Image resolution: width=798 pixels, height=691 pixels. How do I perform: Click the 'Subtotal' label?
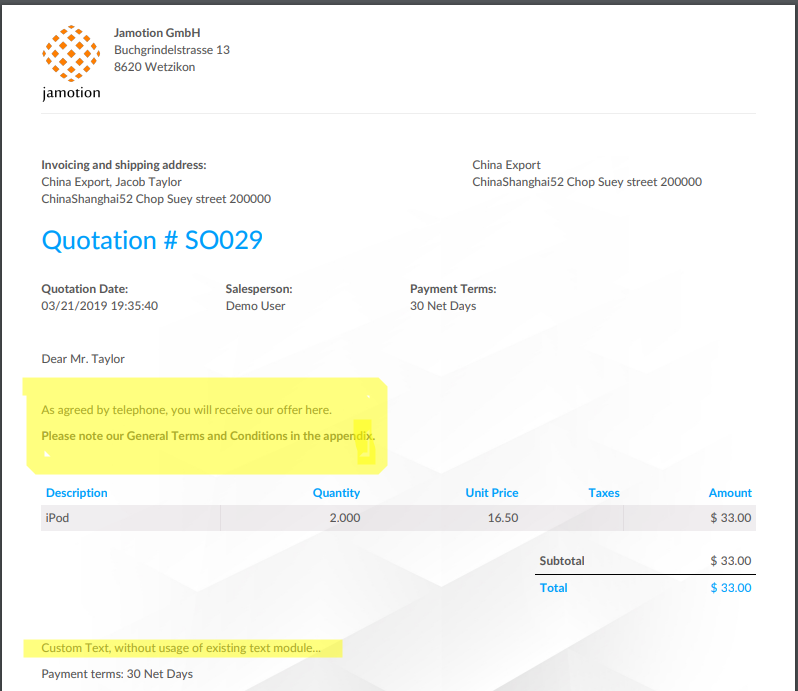[x=562, y=561]
